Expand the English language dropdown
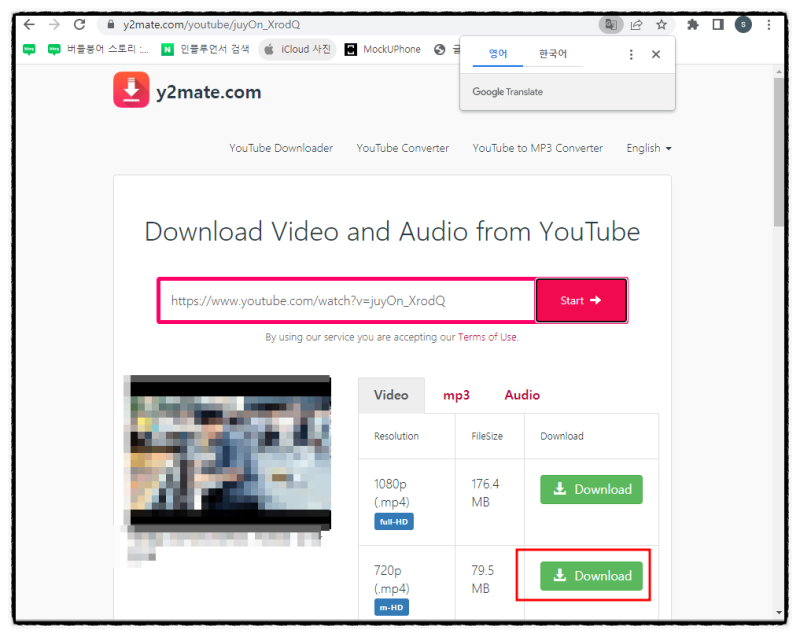The height and width of the screenshot is (637, 800). (x=648, y=148)
